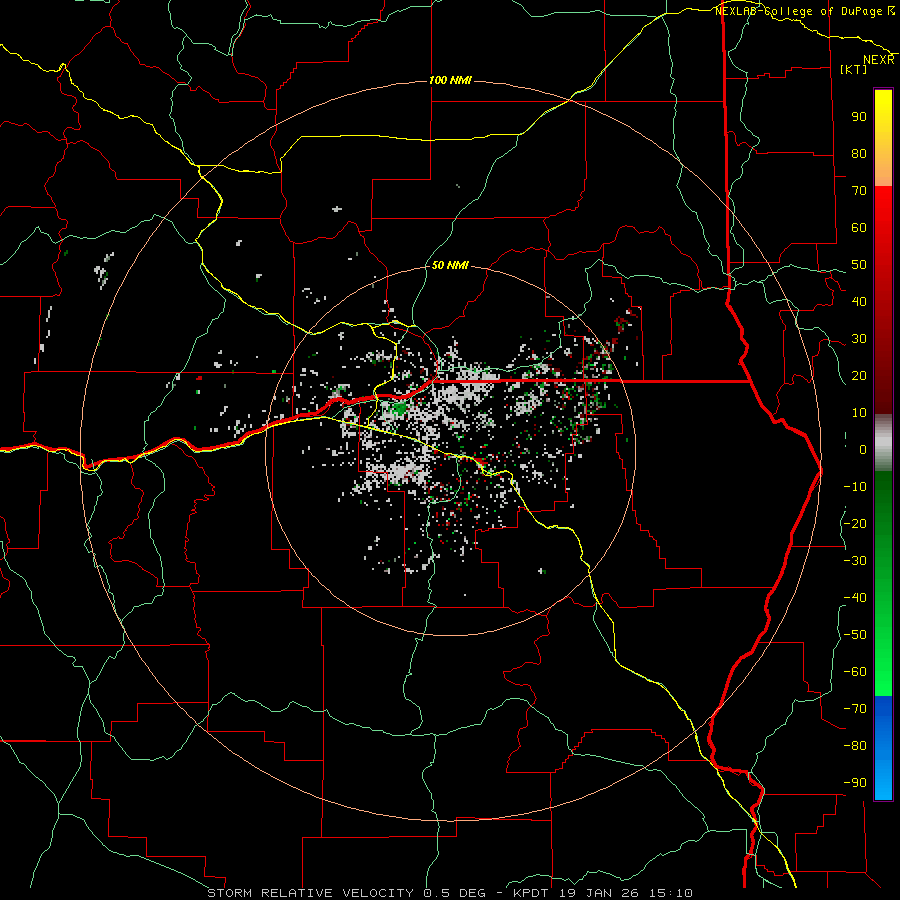Click the 80 value on velocity scale
Image resolution: width=900 pixels, height=900 pixels.
pyautogui.click(x=859, y=154)
